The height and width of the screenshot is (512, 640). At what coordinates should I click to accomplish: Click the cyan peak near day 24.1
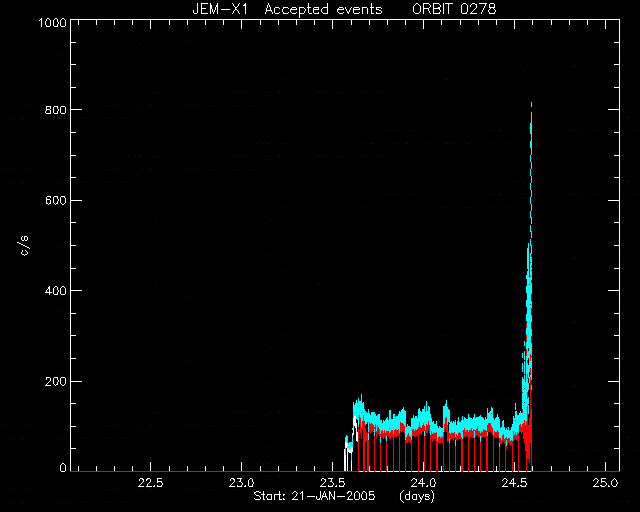pos(446,405)
